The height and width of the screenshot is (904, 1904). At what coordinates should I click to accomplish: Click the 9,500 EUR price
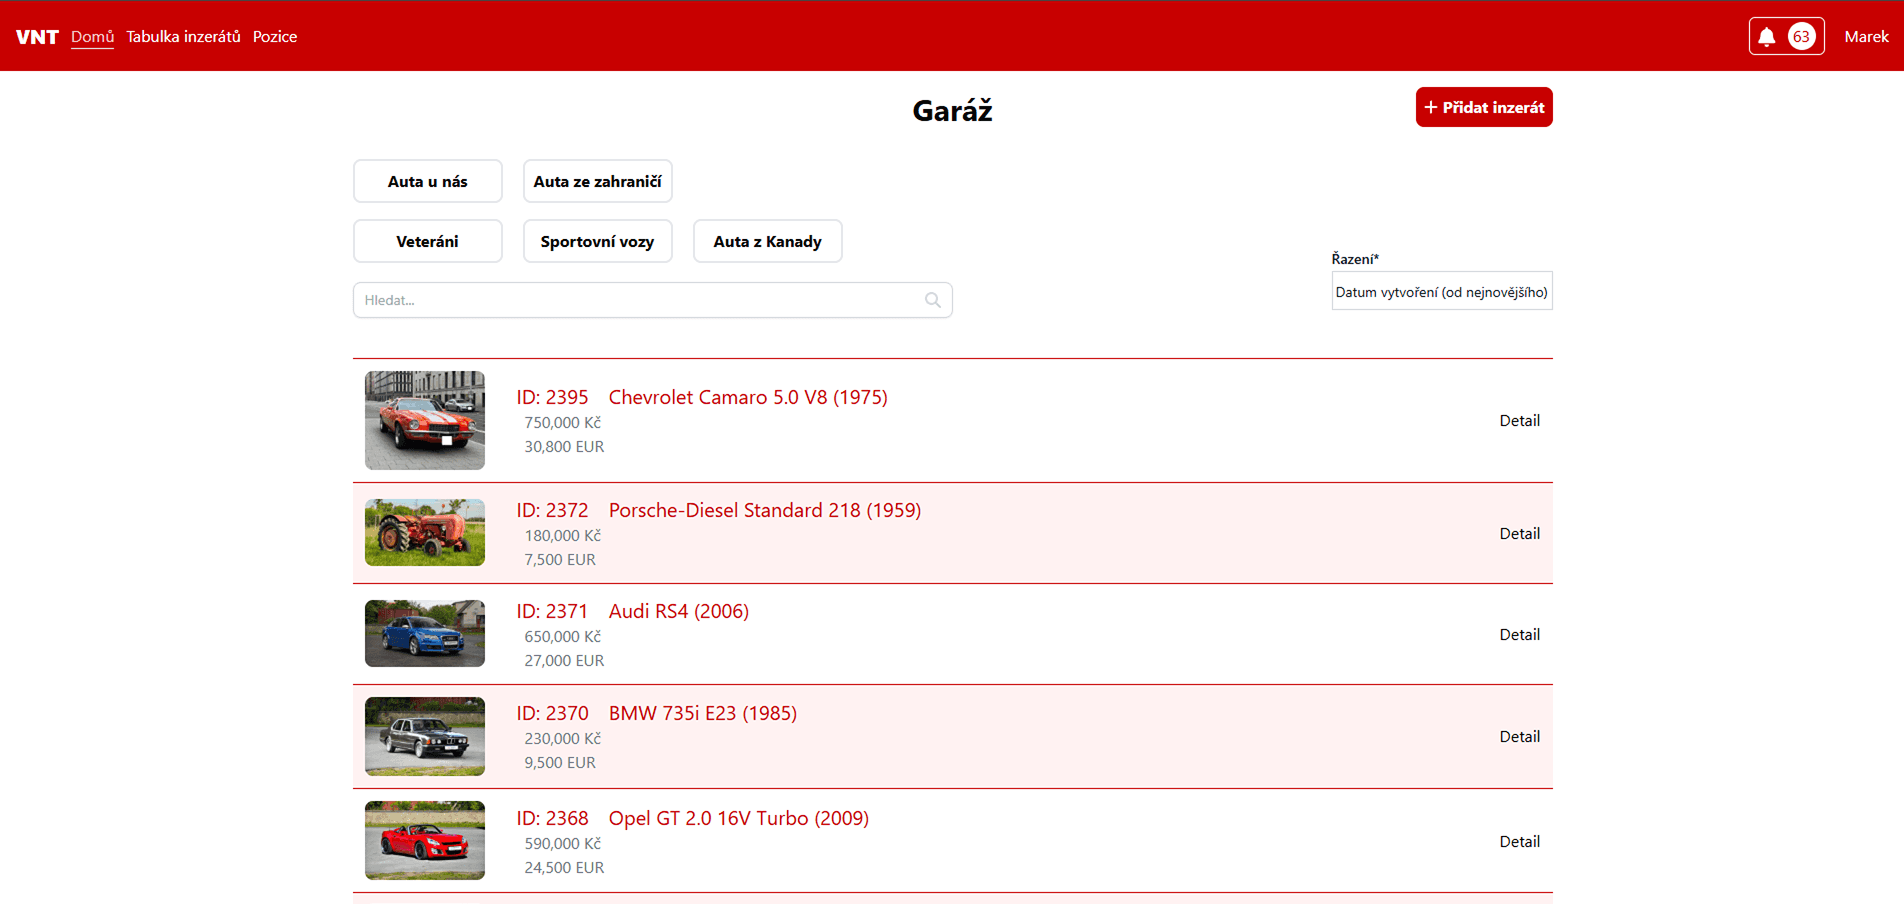coord(560,763)
